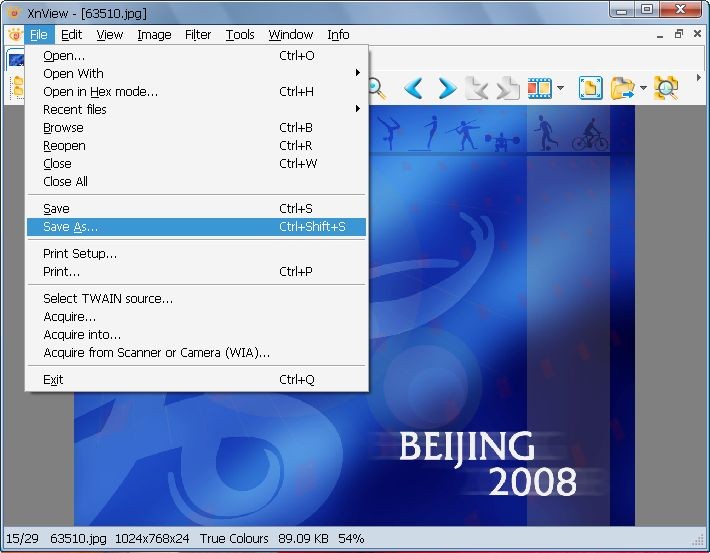Click the greyed next page icon
Image resolution: width=710 pixels, height=553 pixels.
pyautogui.click(x=508, y=88)
